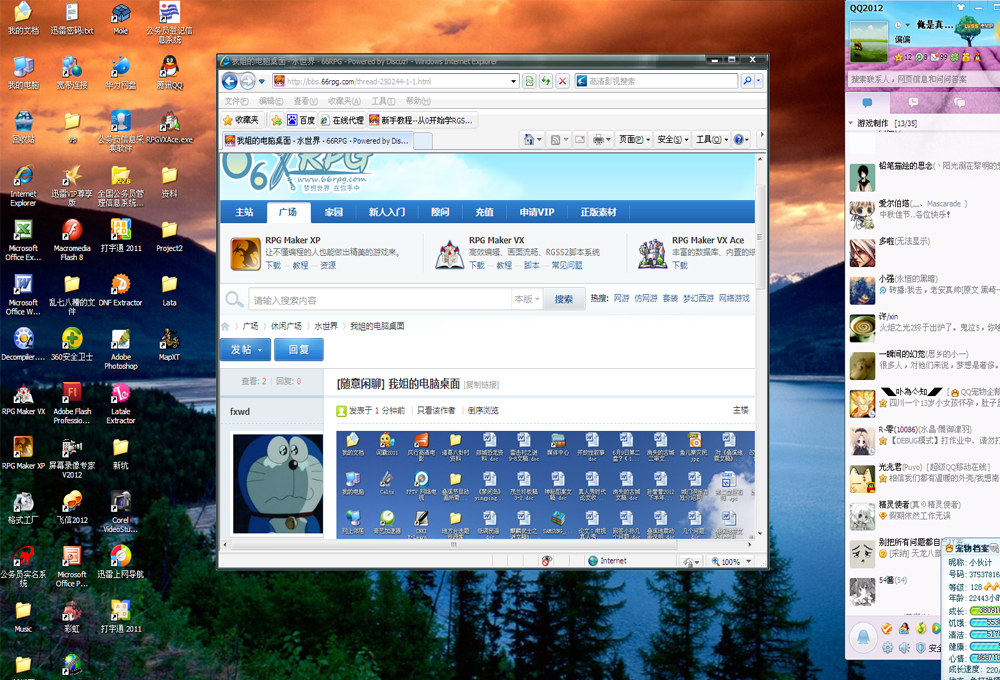Open the 申请VIP navigation tab
Image resolution: width=1000 pixels, height=680 pixels.
point(536,212)
